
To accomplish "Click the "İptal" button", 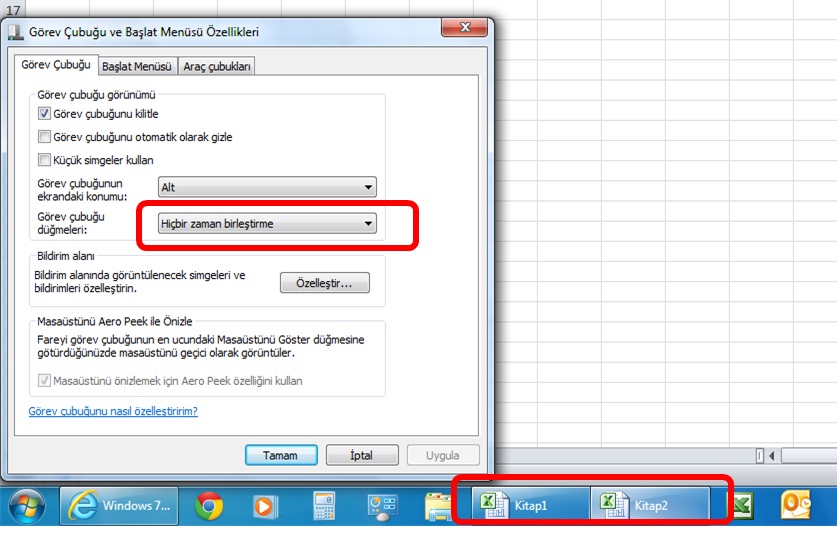I will [361, 455].
